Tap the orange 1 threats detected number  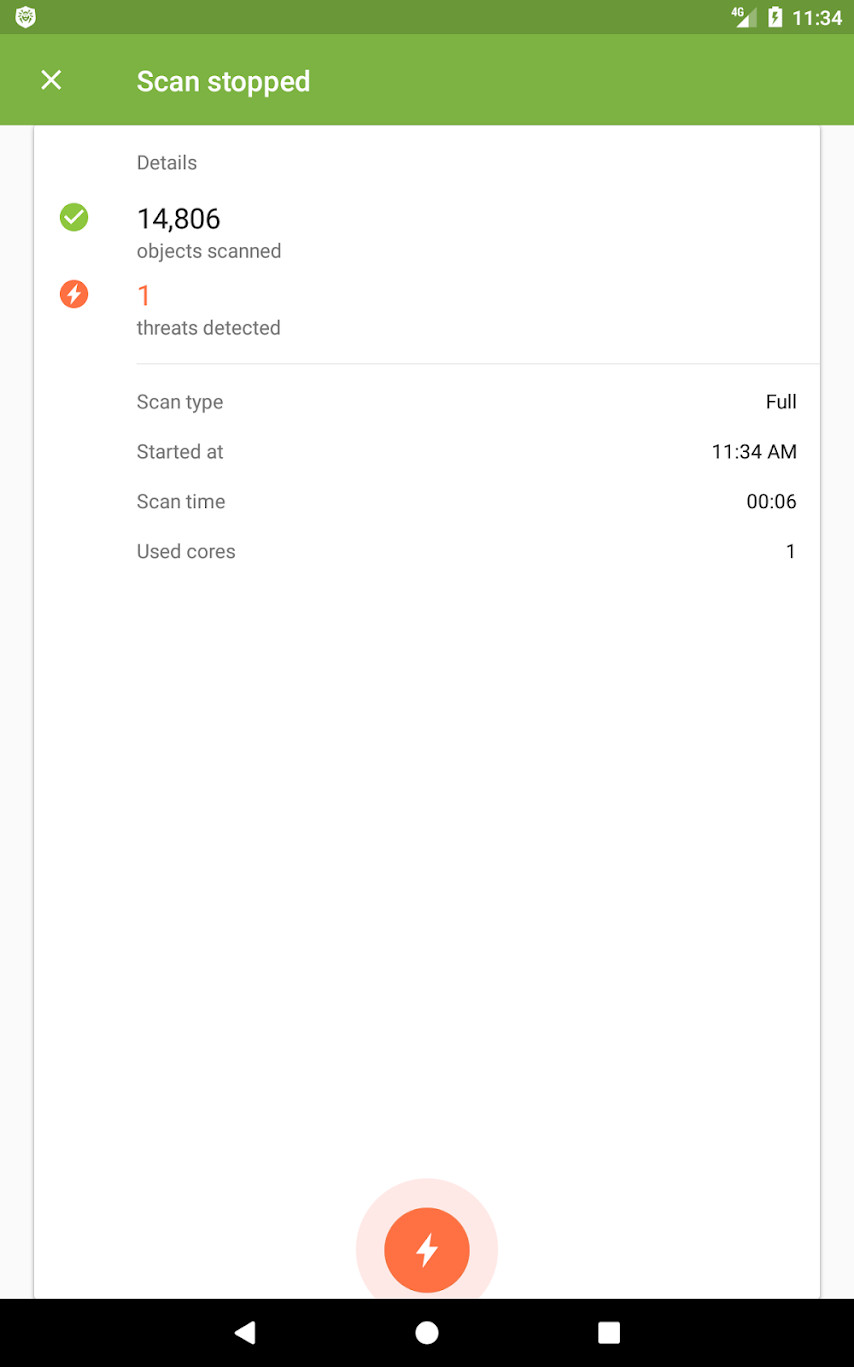click(x=144, y=295)
